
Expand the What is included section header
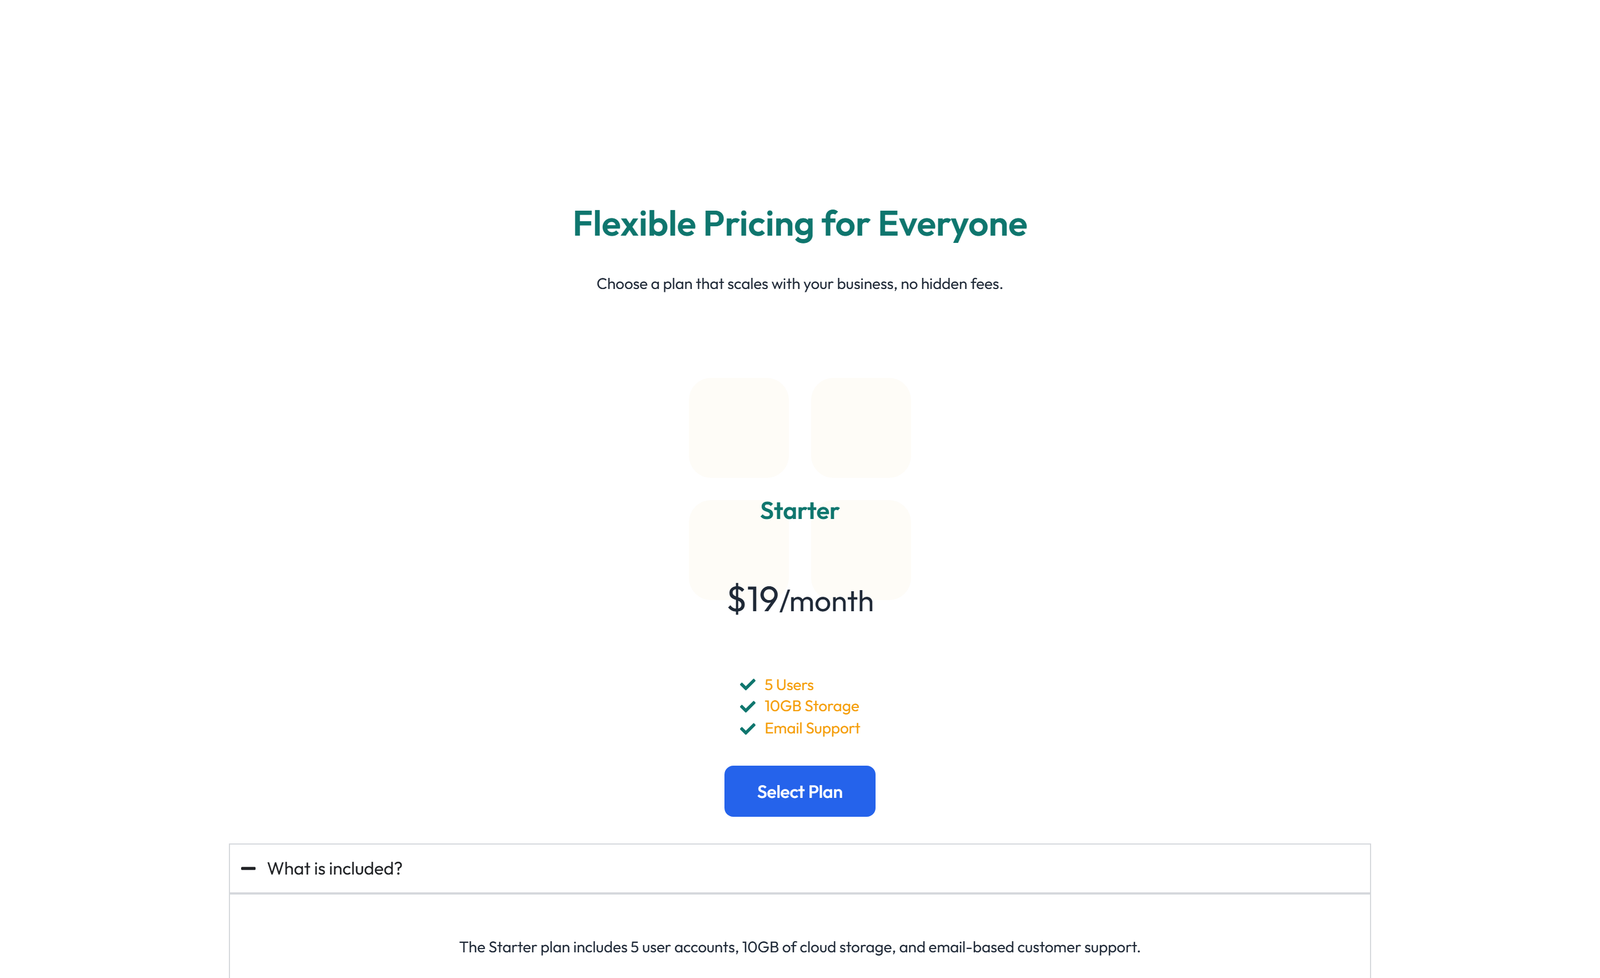click(335, 868)
